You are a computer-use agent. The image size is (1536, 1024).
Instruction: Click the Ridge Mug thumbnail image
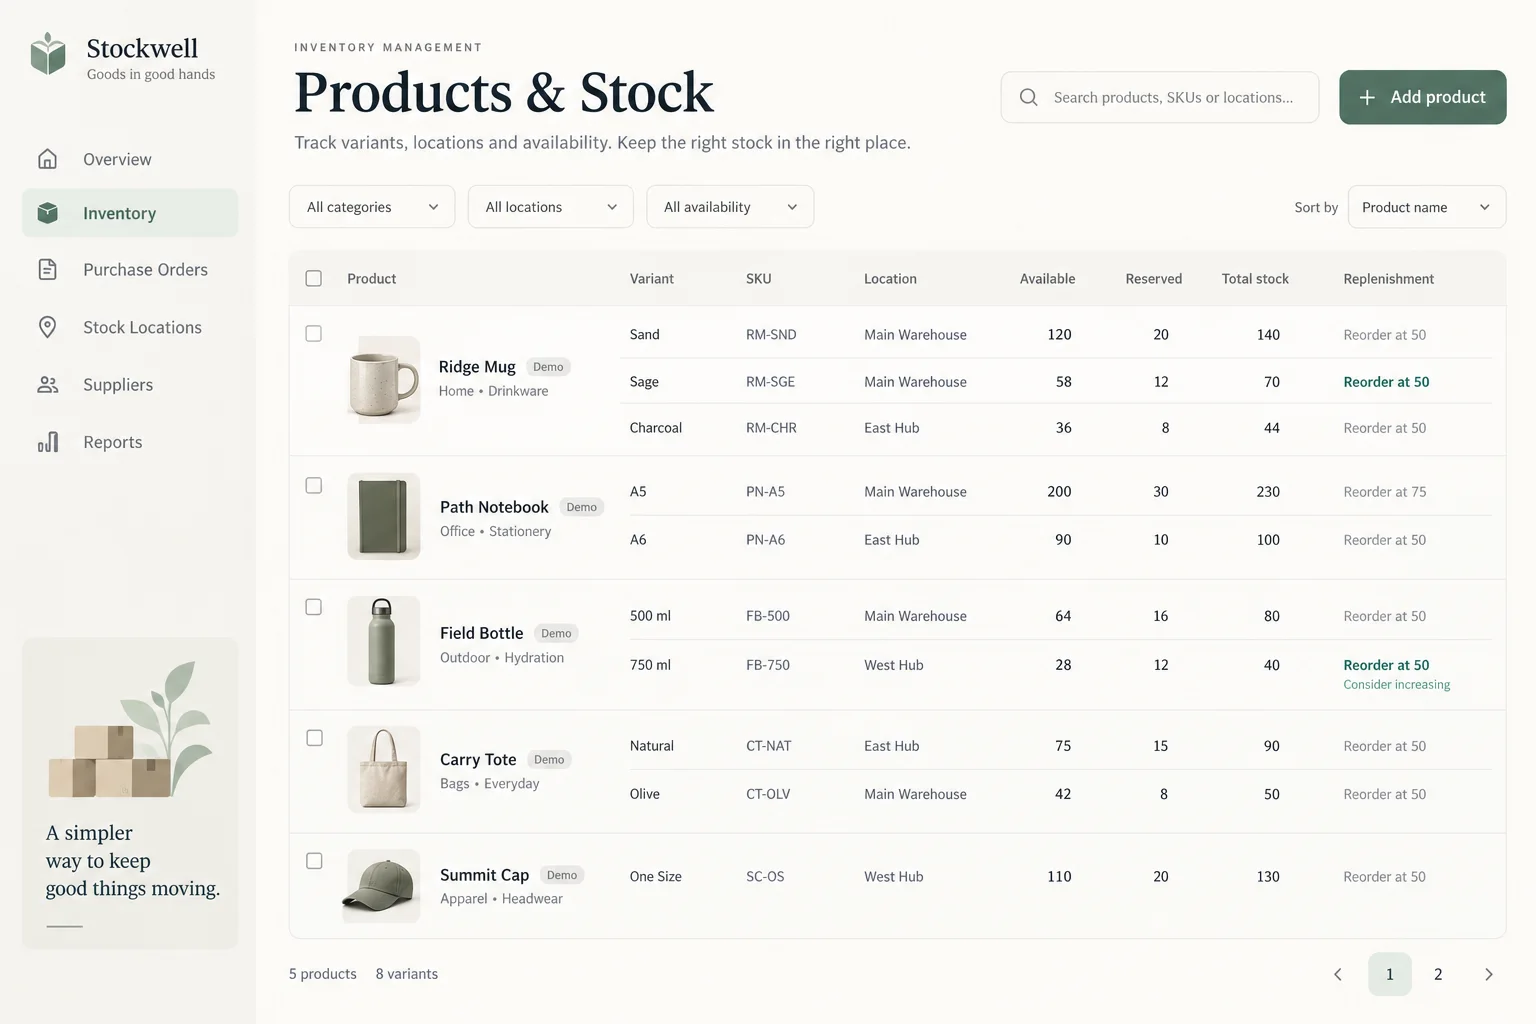coord(384,380)
